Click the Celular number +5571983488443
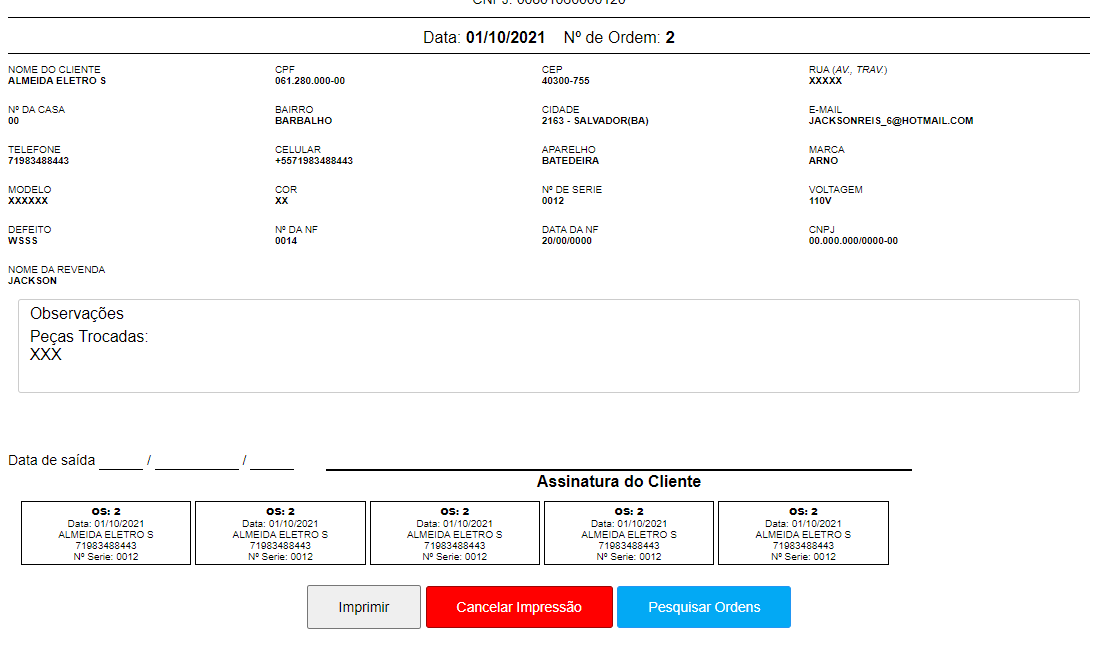 click(x=314, y=161)
